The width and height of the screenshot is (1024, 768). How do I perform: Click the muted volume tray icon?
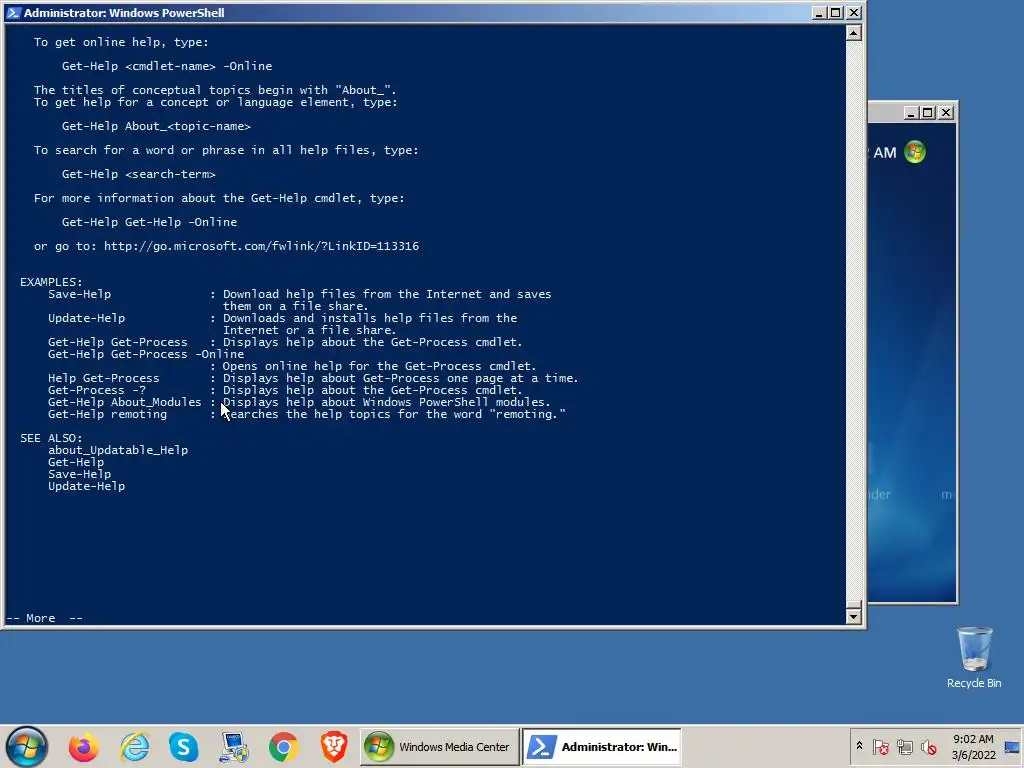pos(928,747)
